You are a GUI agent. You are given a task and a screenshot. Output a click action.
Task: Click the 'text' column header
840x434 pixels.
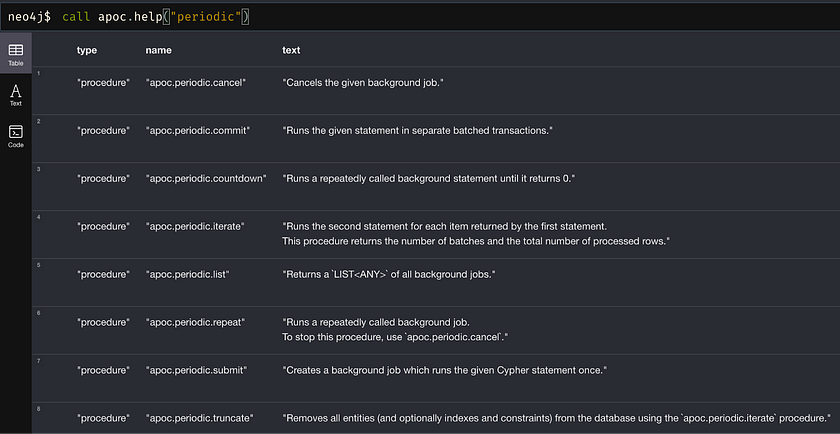point(291,50)
